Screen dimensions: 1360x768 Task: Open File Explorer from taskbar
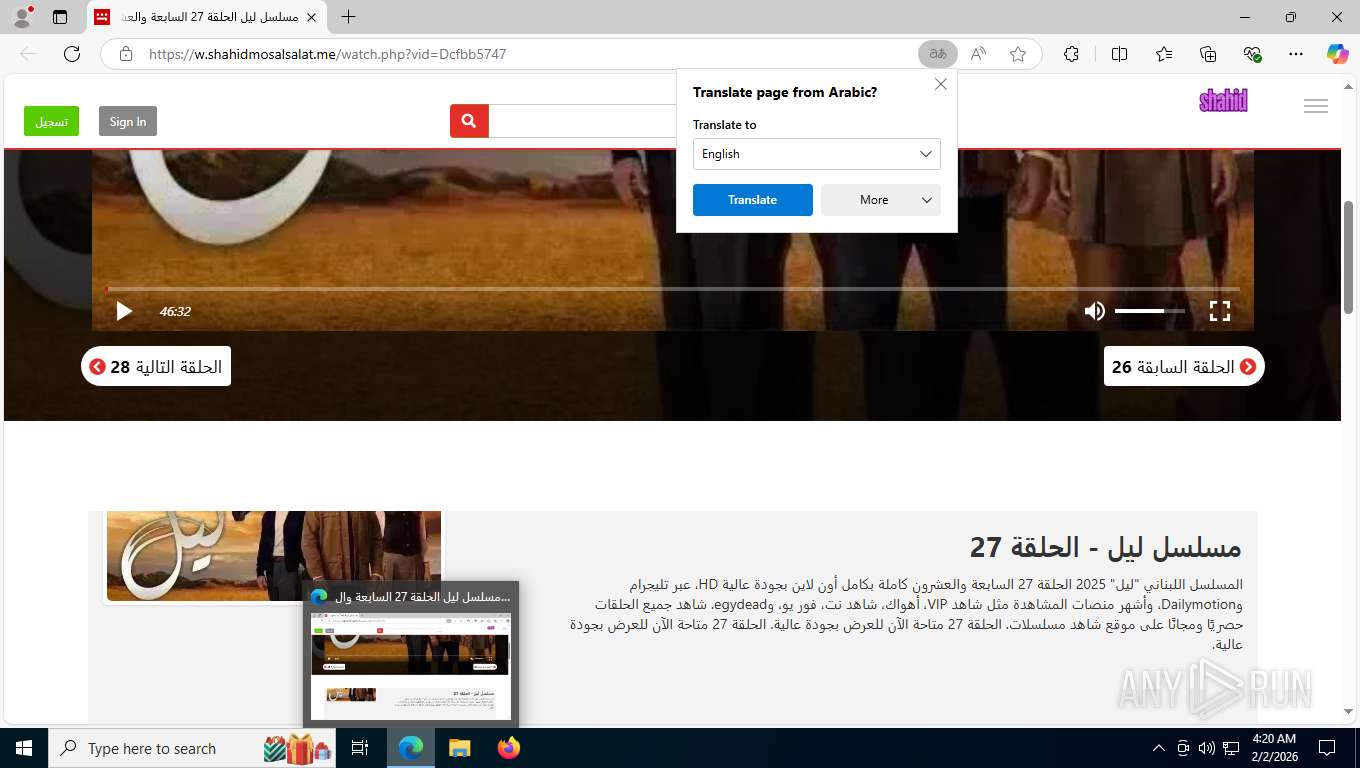(459, 748)
